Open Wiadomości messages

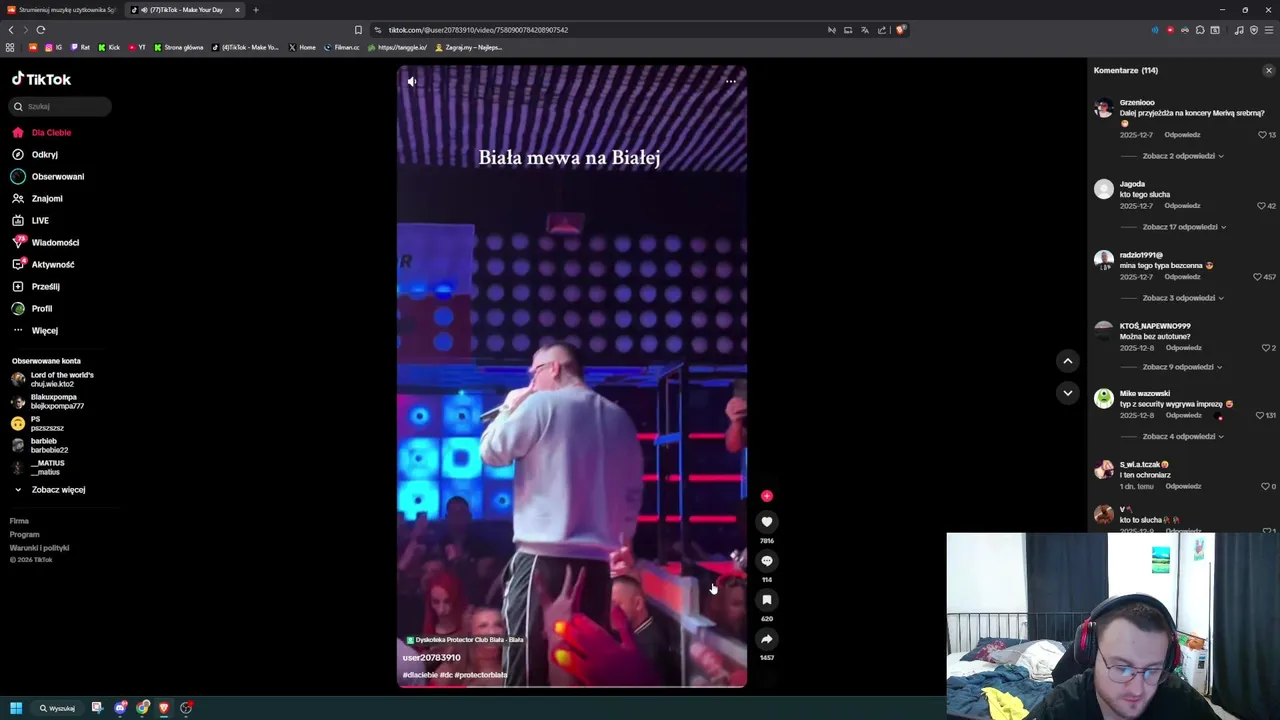54,243
